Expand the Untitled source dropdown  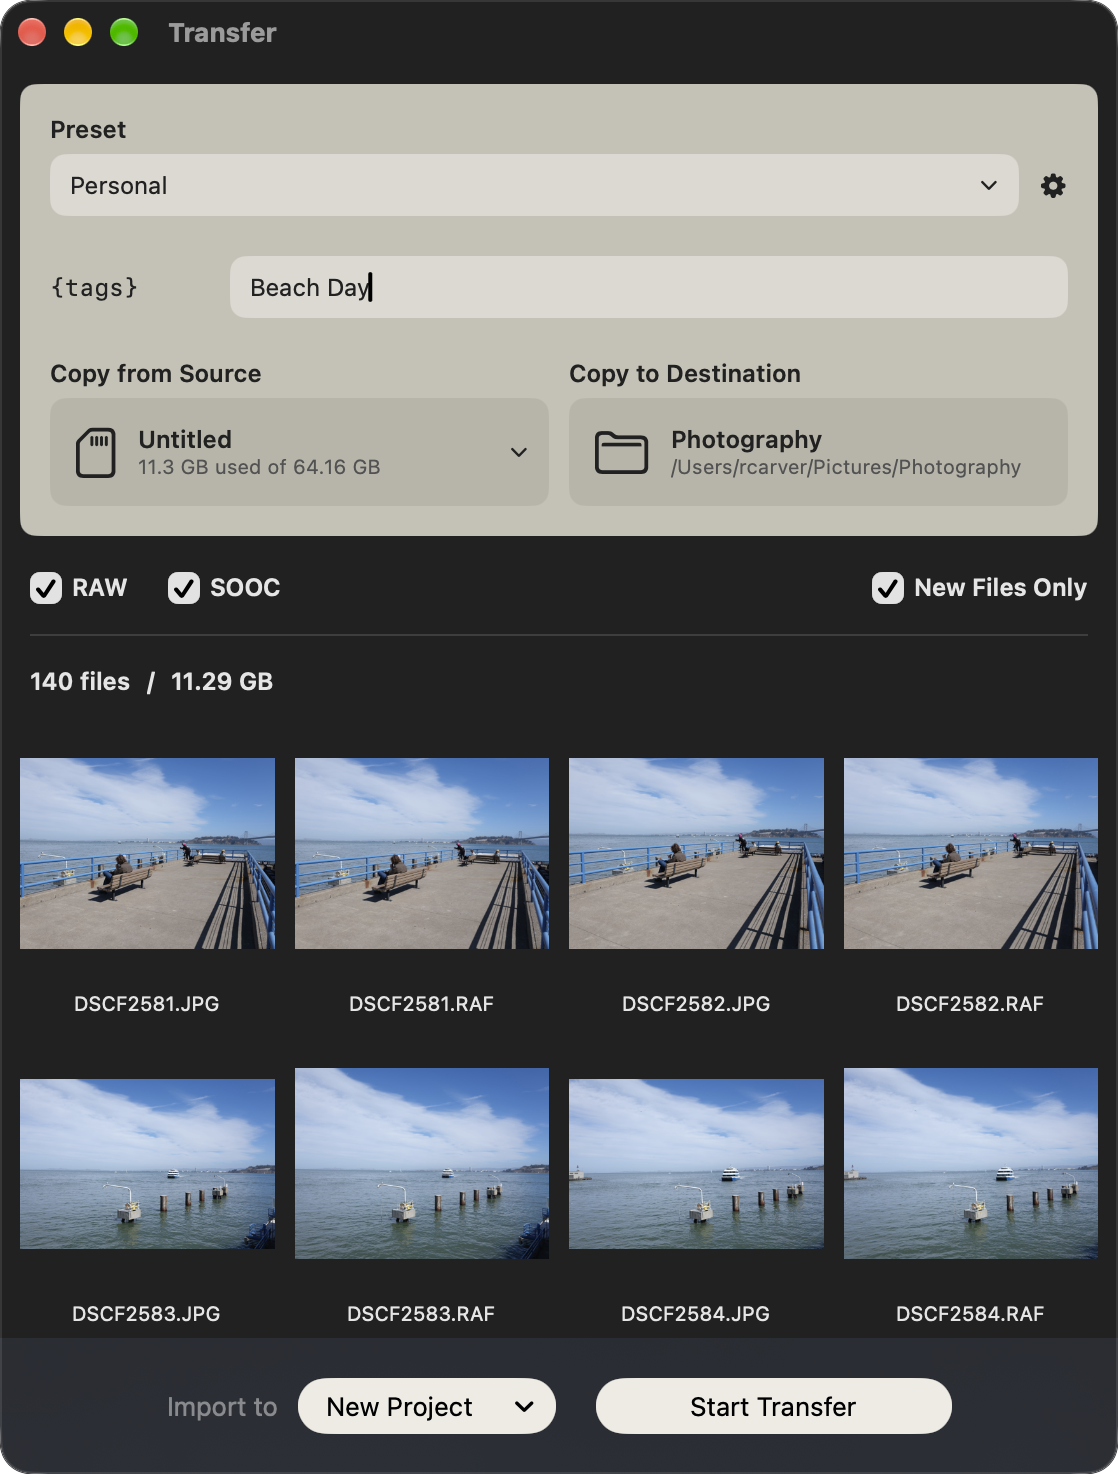[299, 452]
